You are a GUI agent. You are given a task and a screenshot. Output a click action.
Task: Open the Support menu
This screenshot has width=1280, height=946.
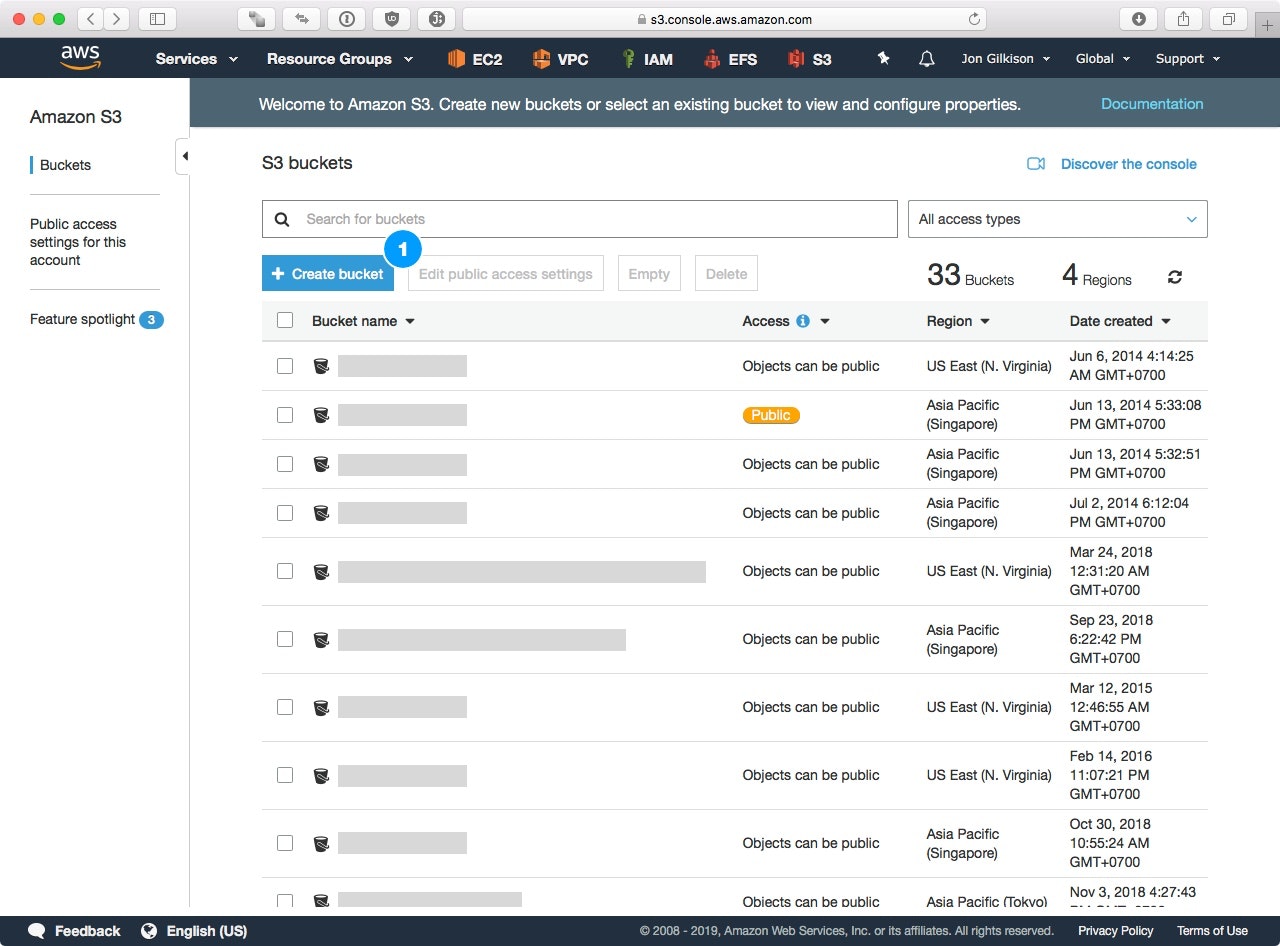tap(1188, 59)
